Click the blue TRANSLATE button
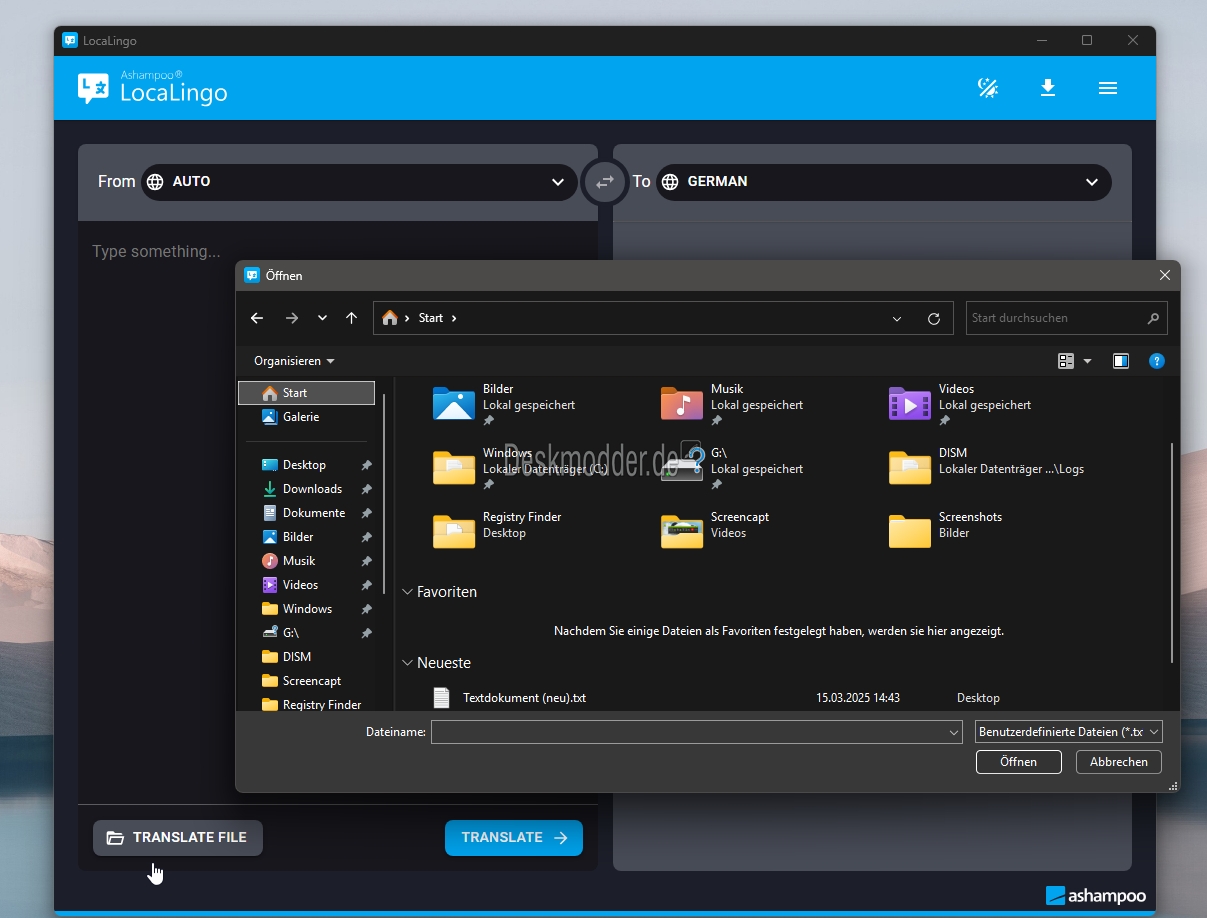 point(514,838)
